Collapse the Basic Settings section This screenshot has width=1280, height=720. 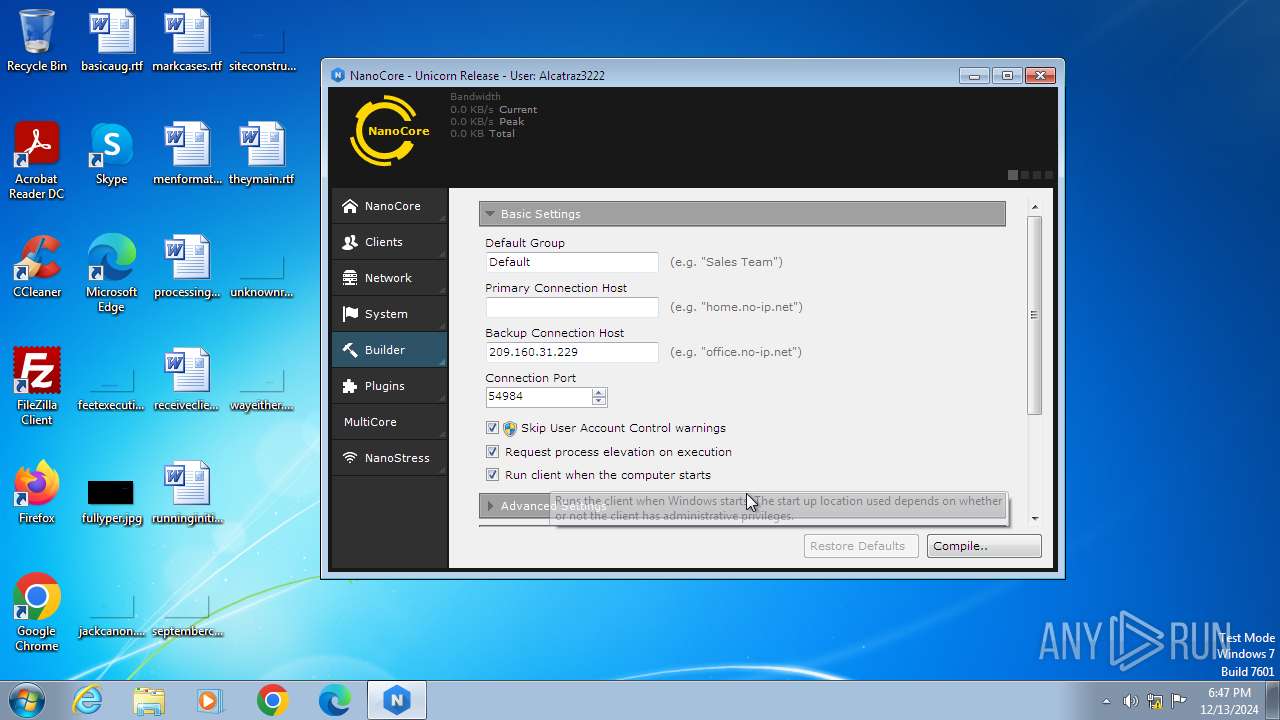point(742,214)
